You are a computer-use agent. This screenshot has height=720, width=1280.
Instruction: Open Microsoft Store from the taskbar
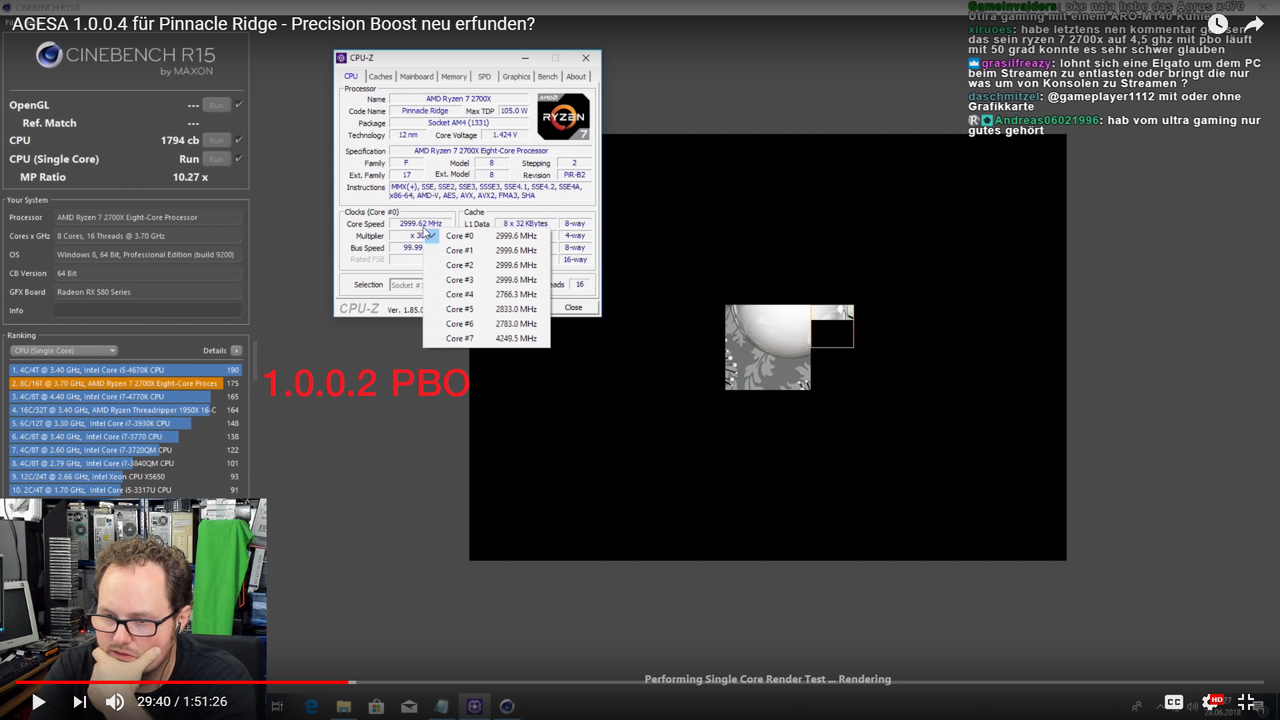point(376,707)
